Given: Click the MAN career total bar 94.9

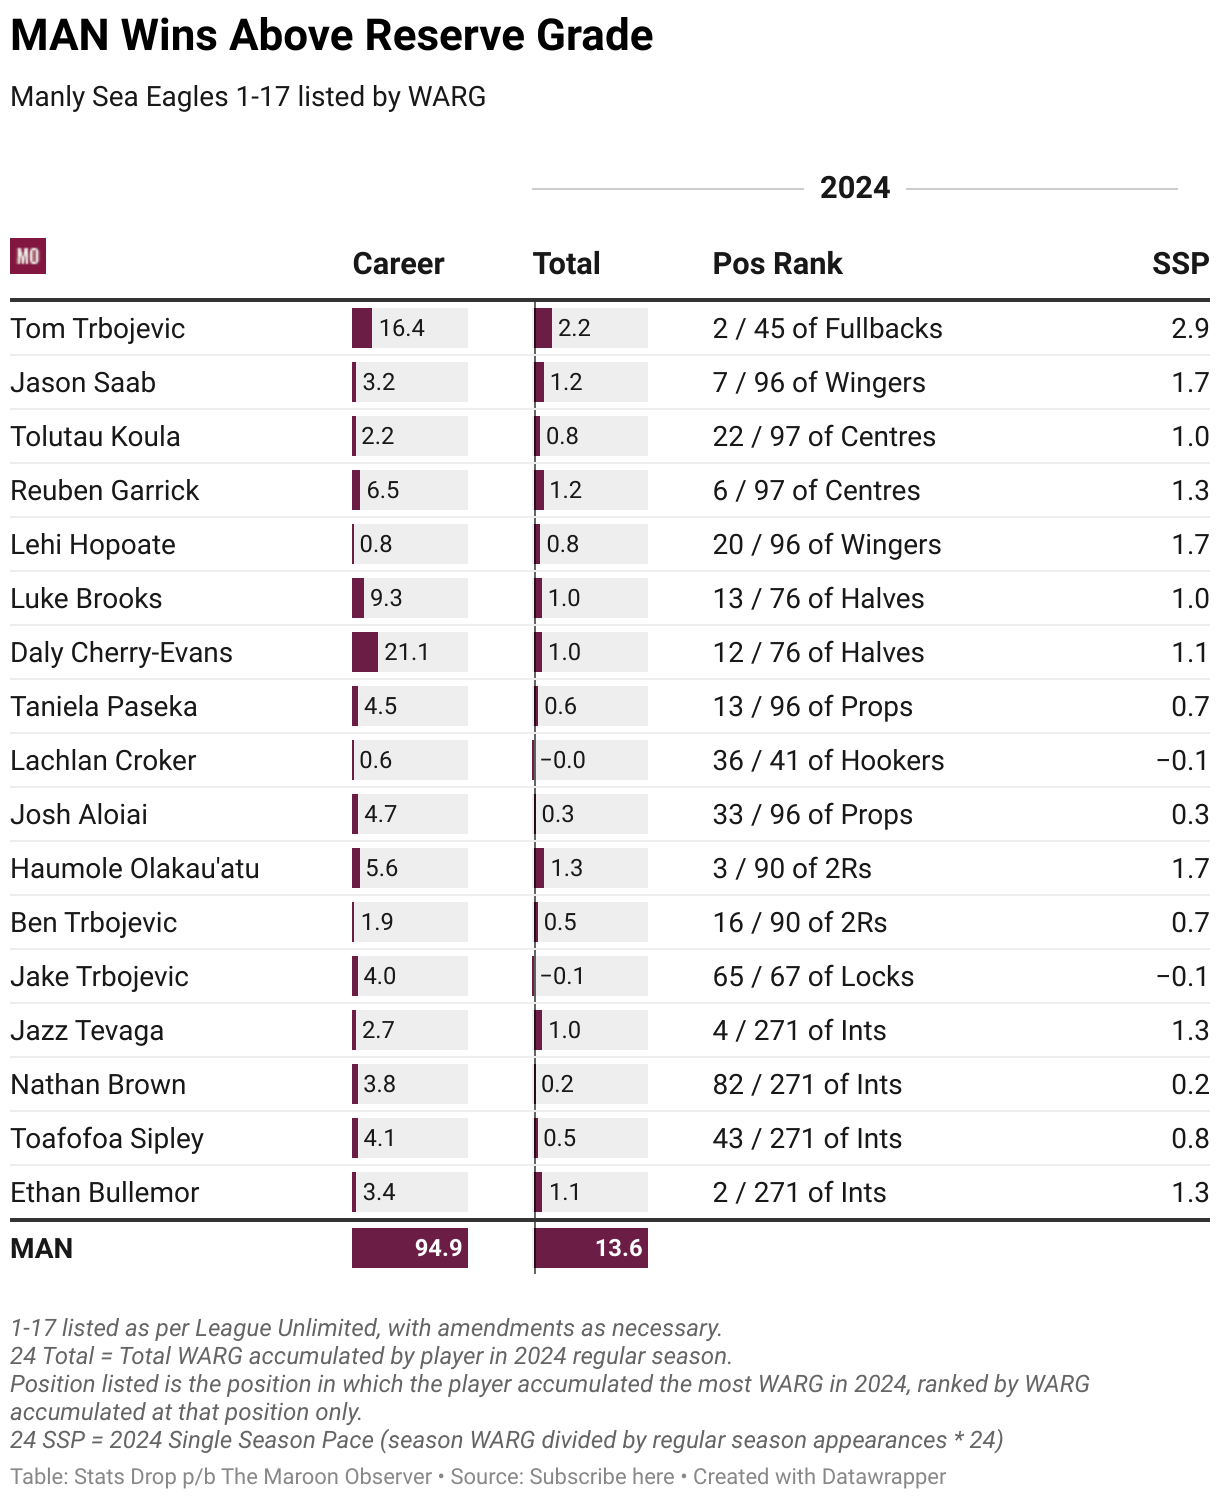Looking at the screenshot, I should pyautogui.click(x=410, y=1248).
